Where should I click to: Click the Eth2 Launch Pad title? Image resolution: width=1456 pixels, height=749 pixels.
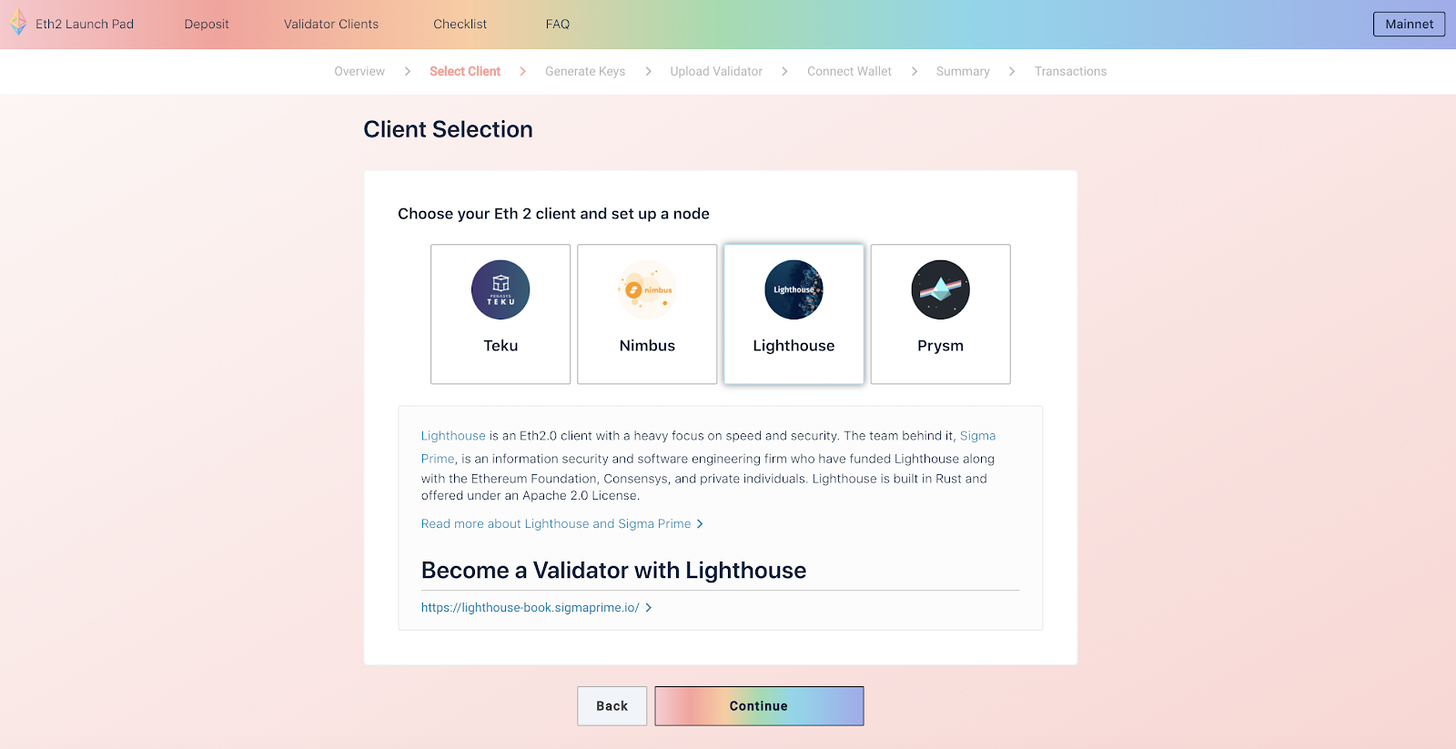85,24
